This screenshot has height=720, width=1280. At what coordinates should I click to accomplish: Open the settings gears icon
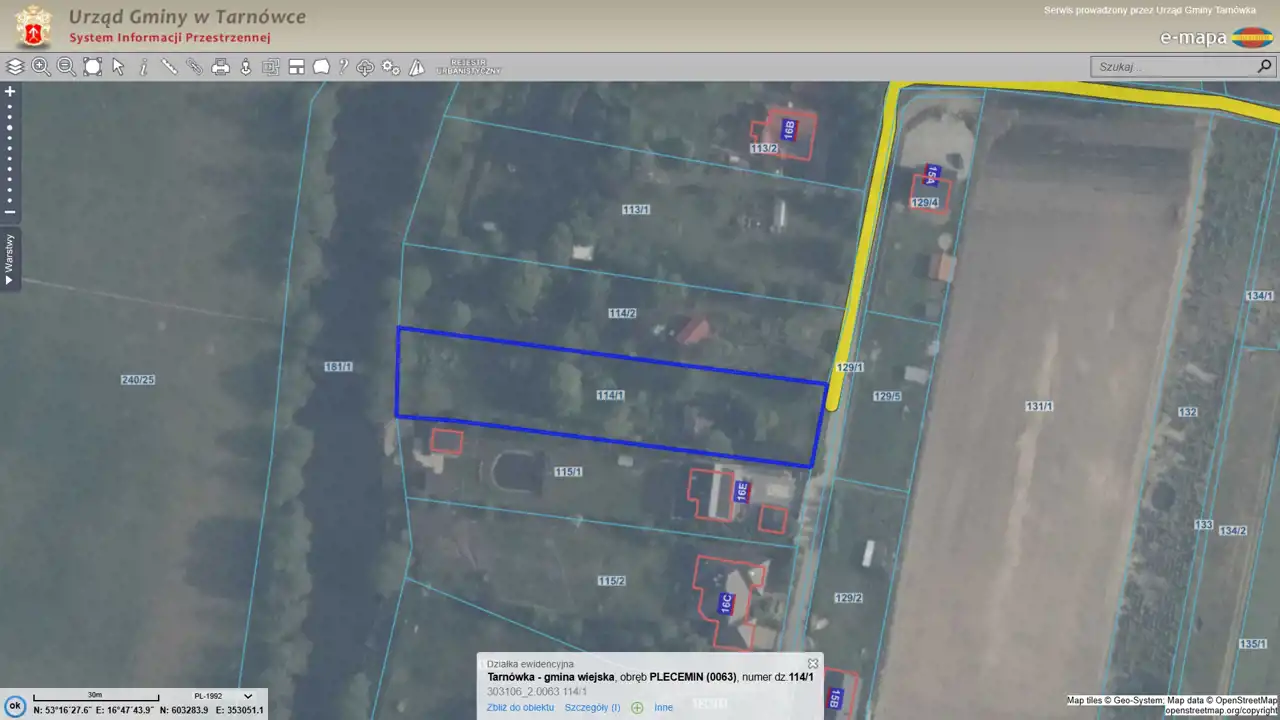pyautogui.click(x=391, y=67)
